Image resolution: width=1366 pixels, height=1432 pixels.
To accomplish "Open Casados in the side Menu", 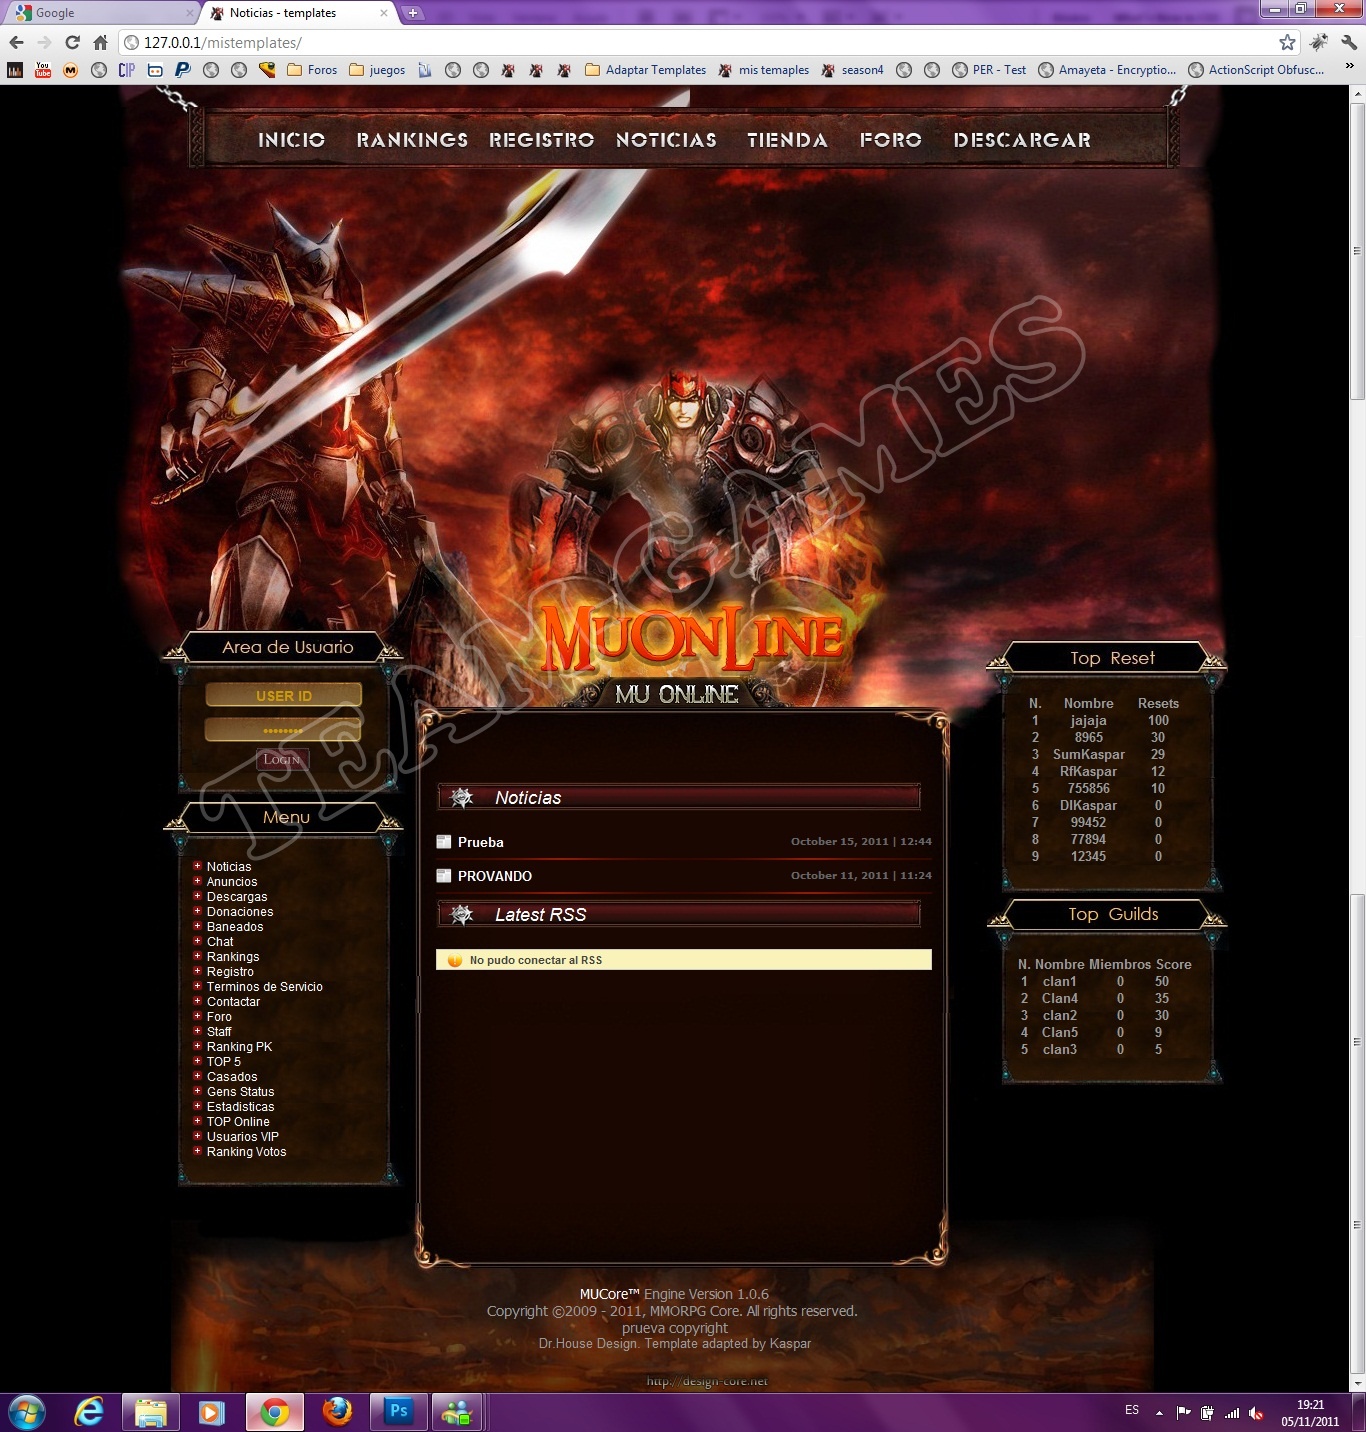I will (x=232, y=1077).
